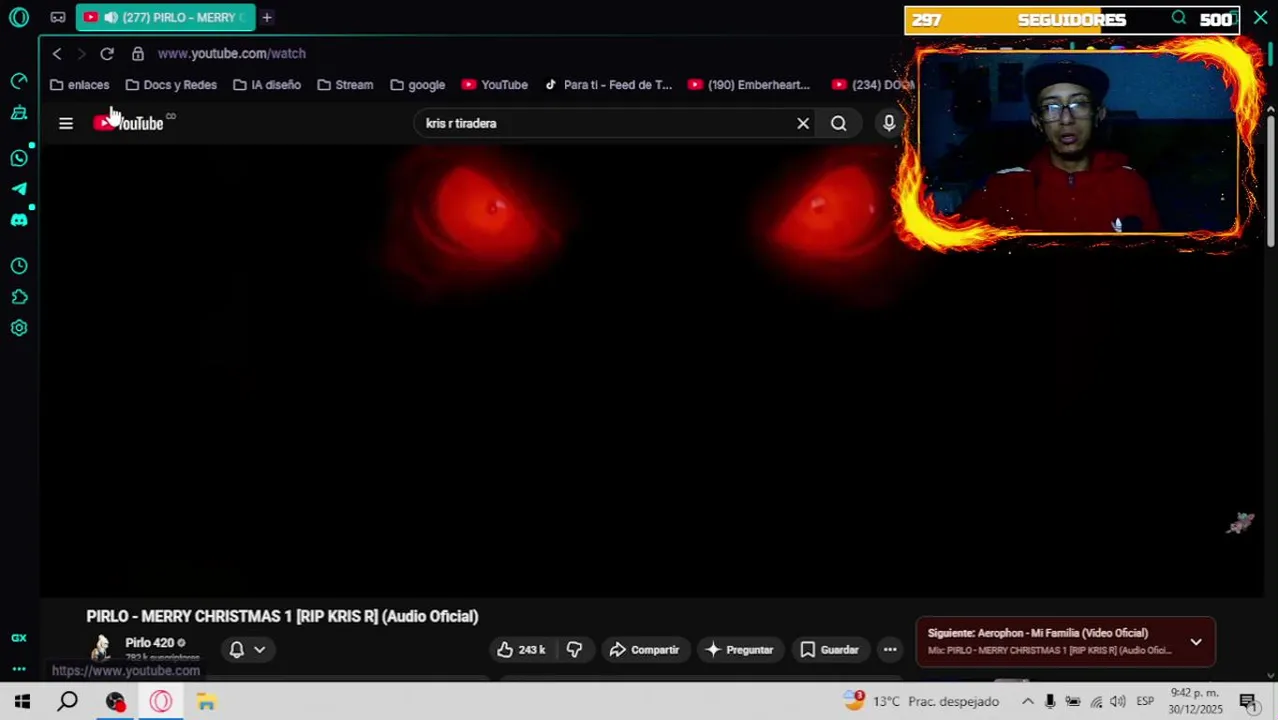Open the Para ti TikTok bookmark
1278x720 pixels.
(x=608, y=85)
